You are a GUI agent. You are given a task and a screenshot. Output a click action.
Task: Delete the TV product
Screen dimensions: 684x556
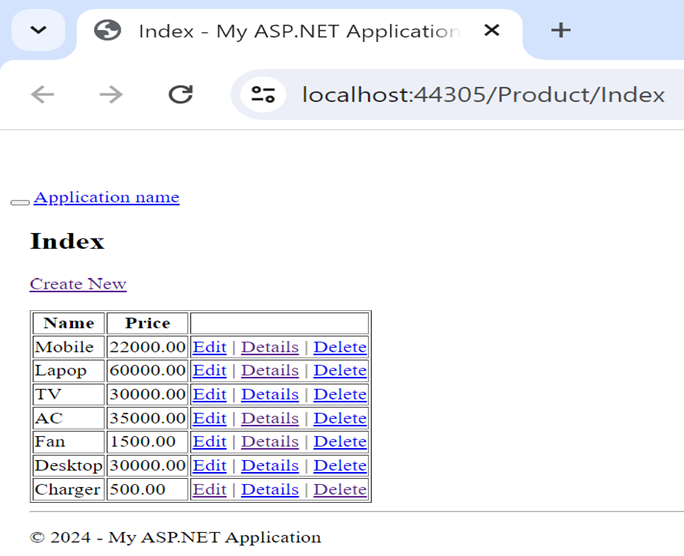(340, 395)
